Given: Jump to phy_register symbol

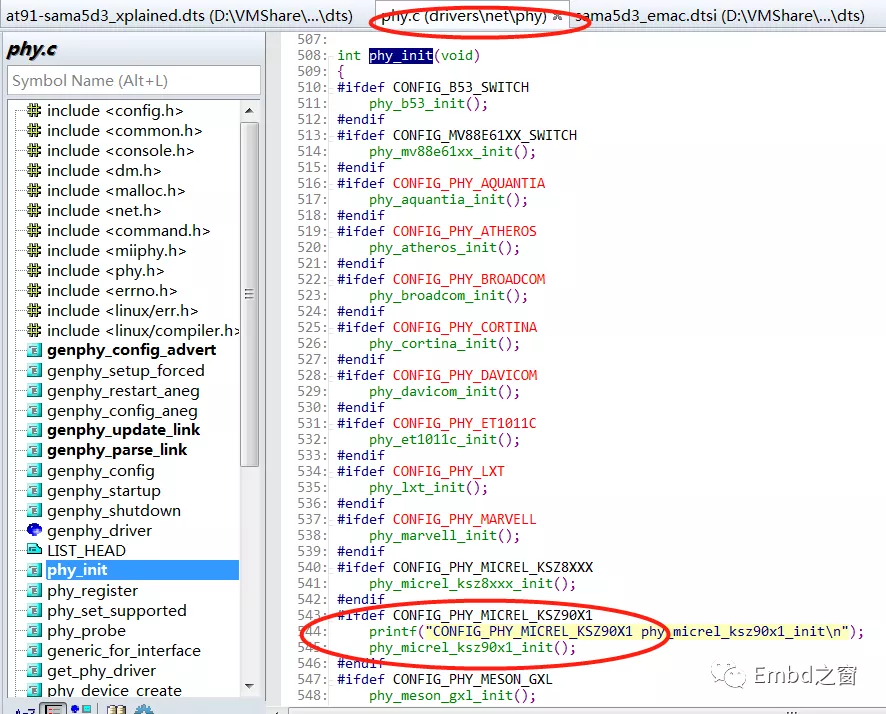Looking at the screenshot, I should pyautogui.click(x=93, y=591).
